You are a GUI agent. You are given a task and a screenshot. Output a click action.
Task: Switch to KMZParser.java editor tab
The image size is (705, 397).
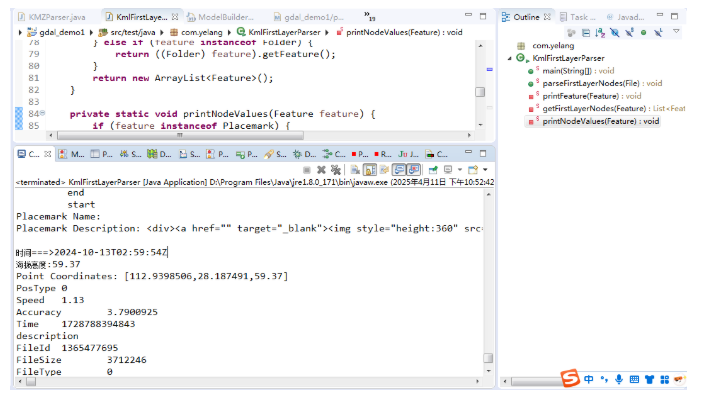pos(52,17)
